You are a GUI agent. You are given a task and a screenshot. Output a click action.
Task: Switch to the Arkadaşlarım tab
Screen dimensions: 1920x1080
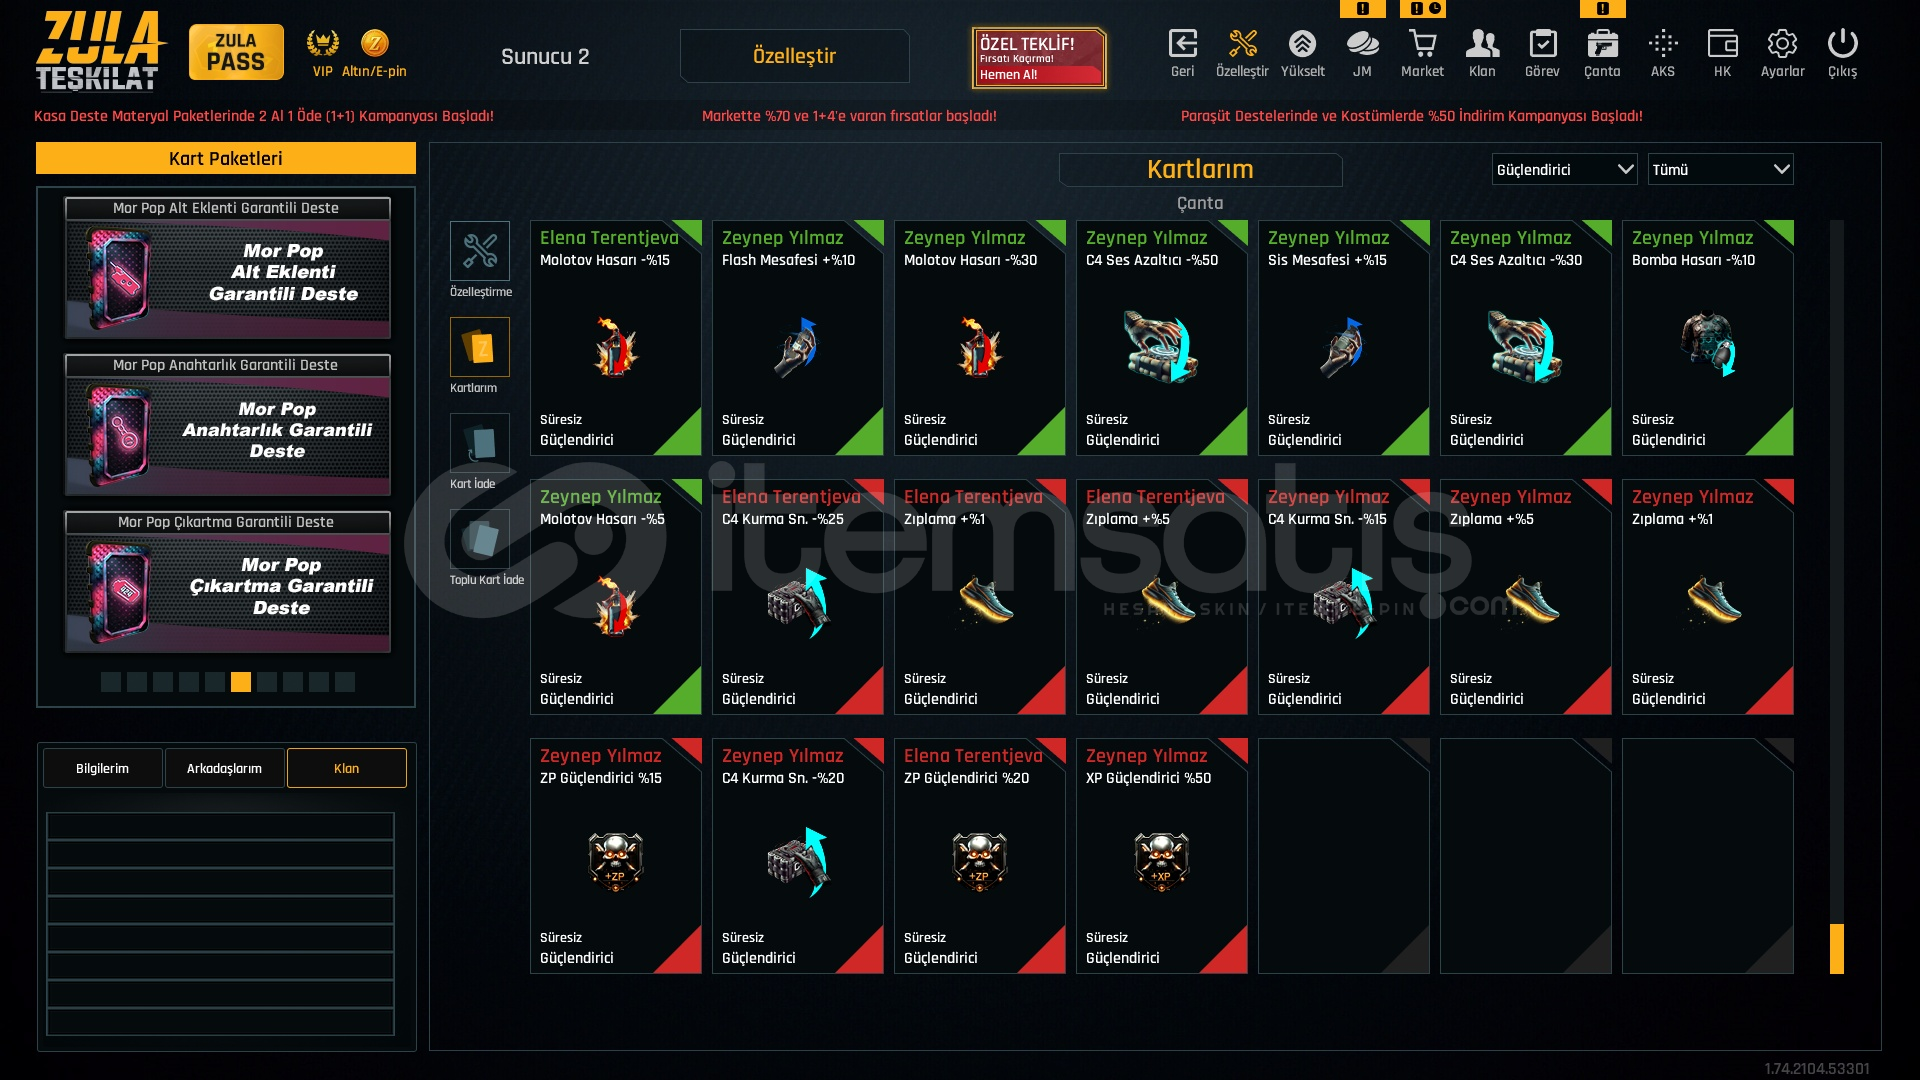tap(224, 768)
